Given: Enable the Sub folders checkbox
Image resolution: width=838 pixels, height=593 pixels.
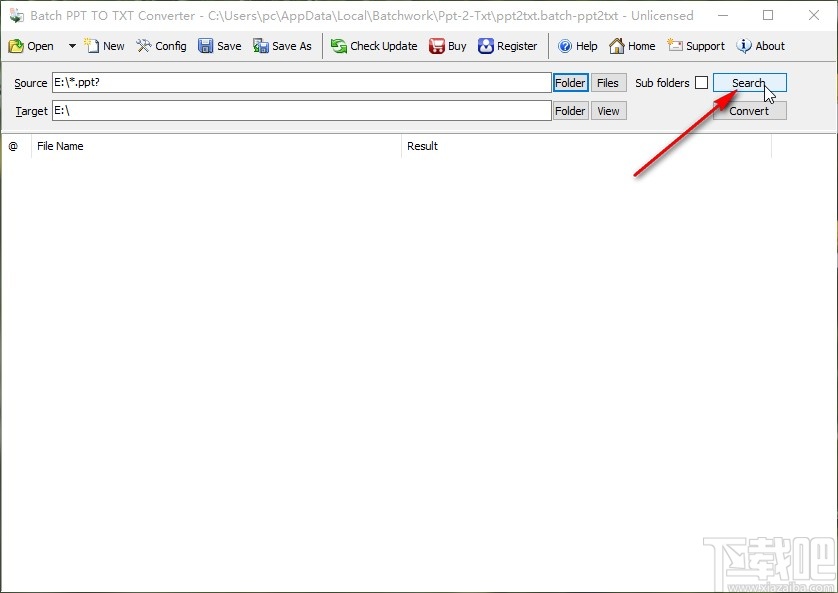Looking at the screenshot, I should click(x=703, y=83).
